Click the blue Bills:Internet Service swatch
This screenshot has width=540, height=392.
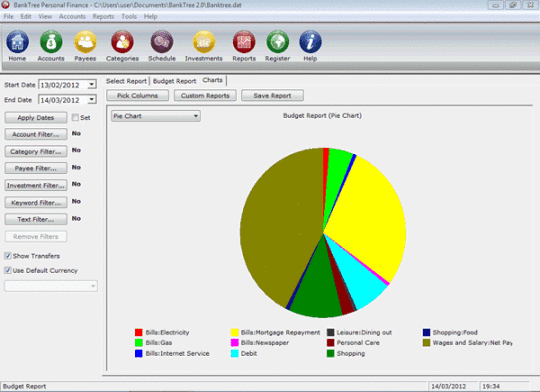138,353
